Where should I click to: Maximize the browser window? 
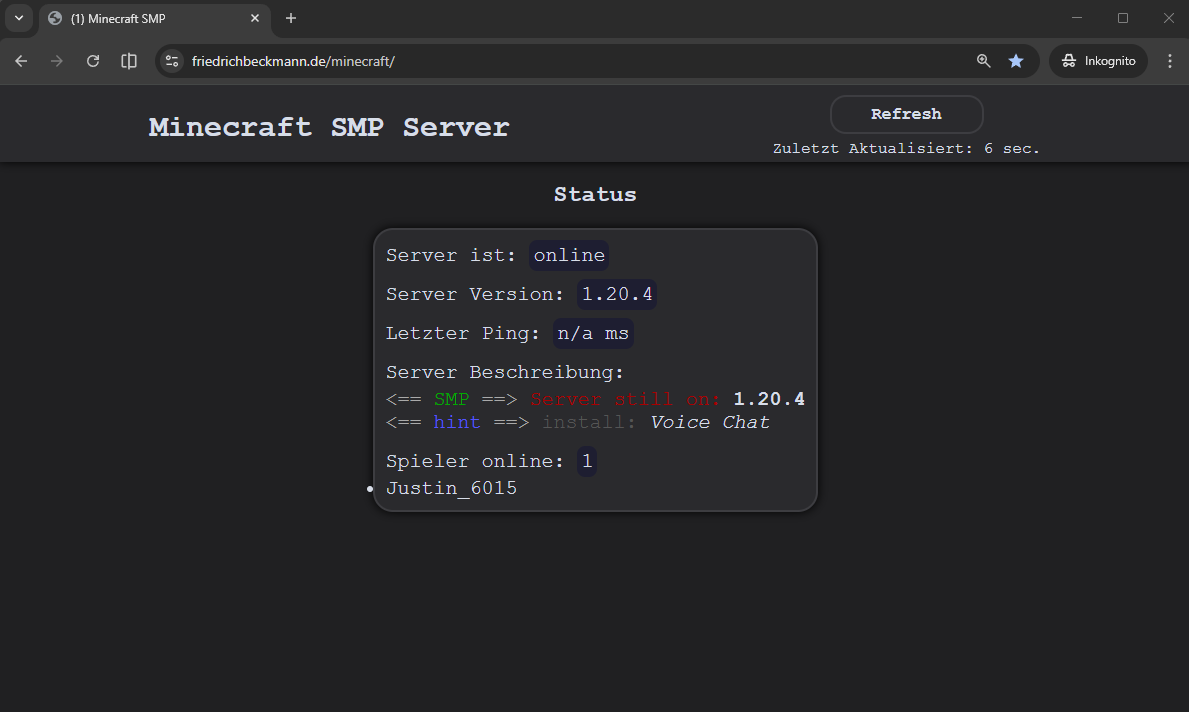(x=1123, y=18)
